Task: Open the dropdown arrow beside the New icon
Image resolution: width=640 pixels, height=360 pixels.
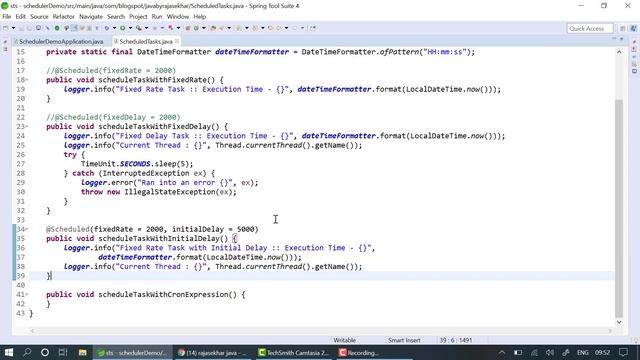Action: click(13, 28)
